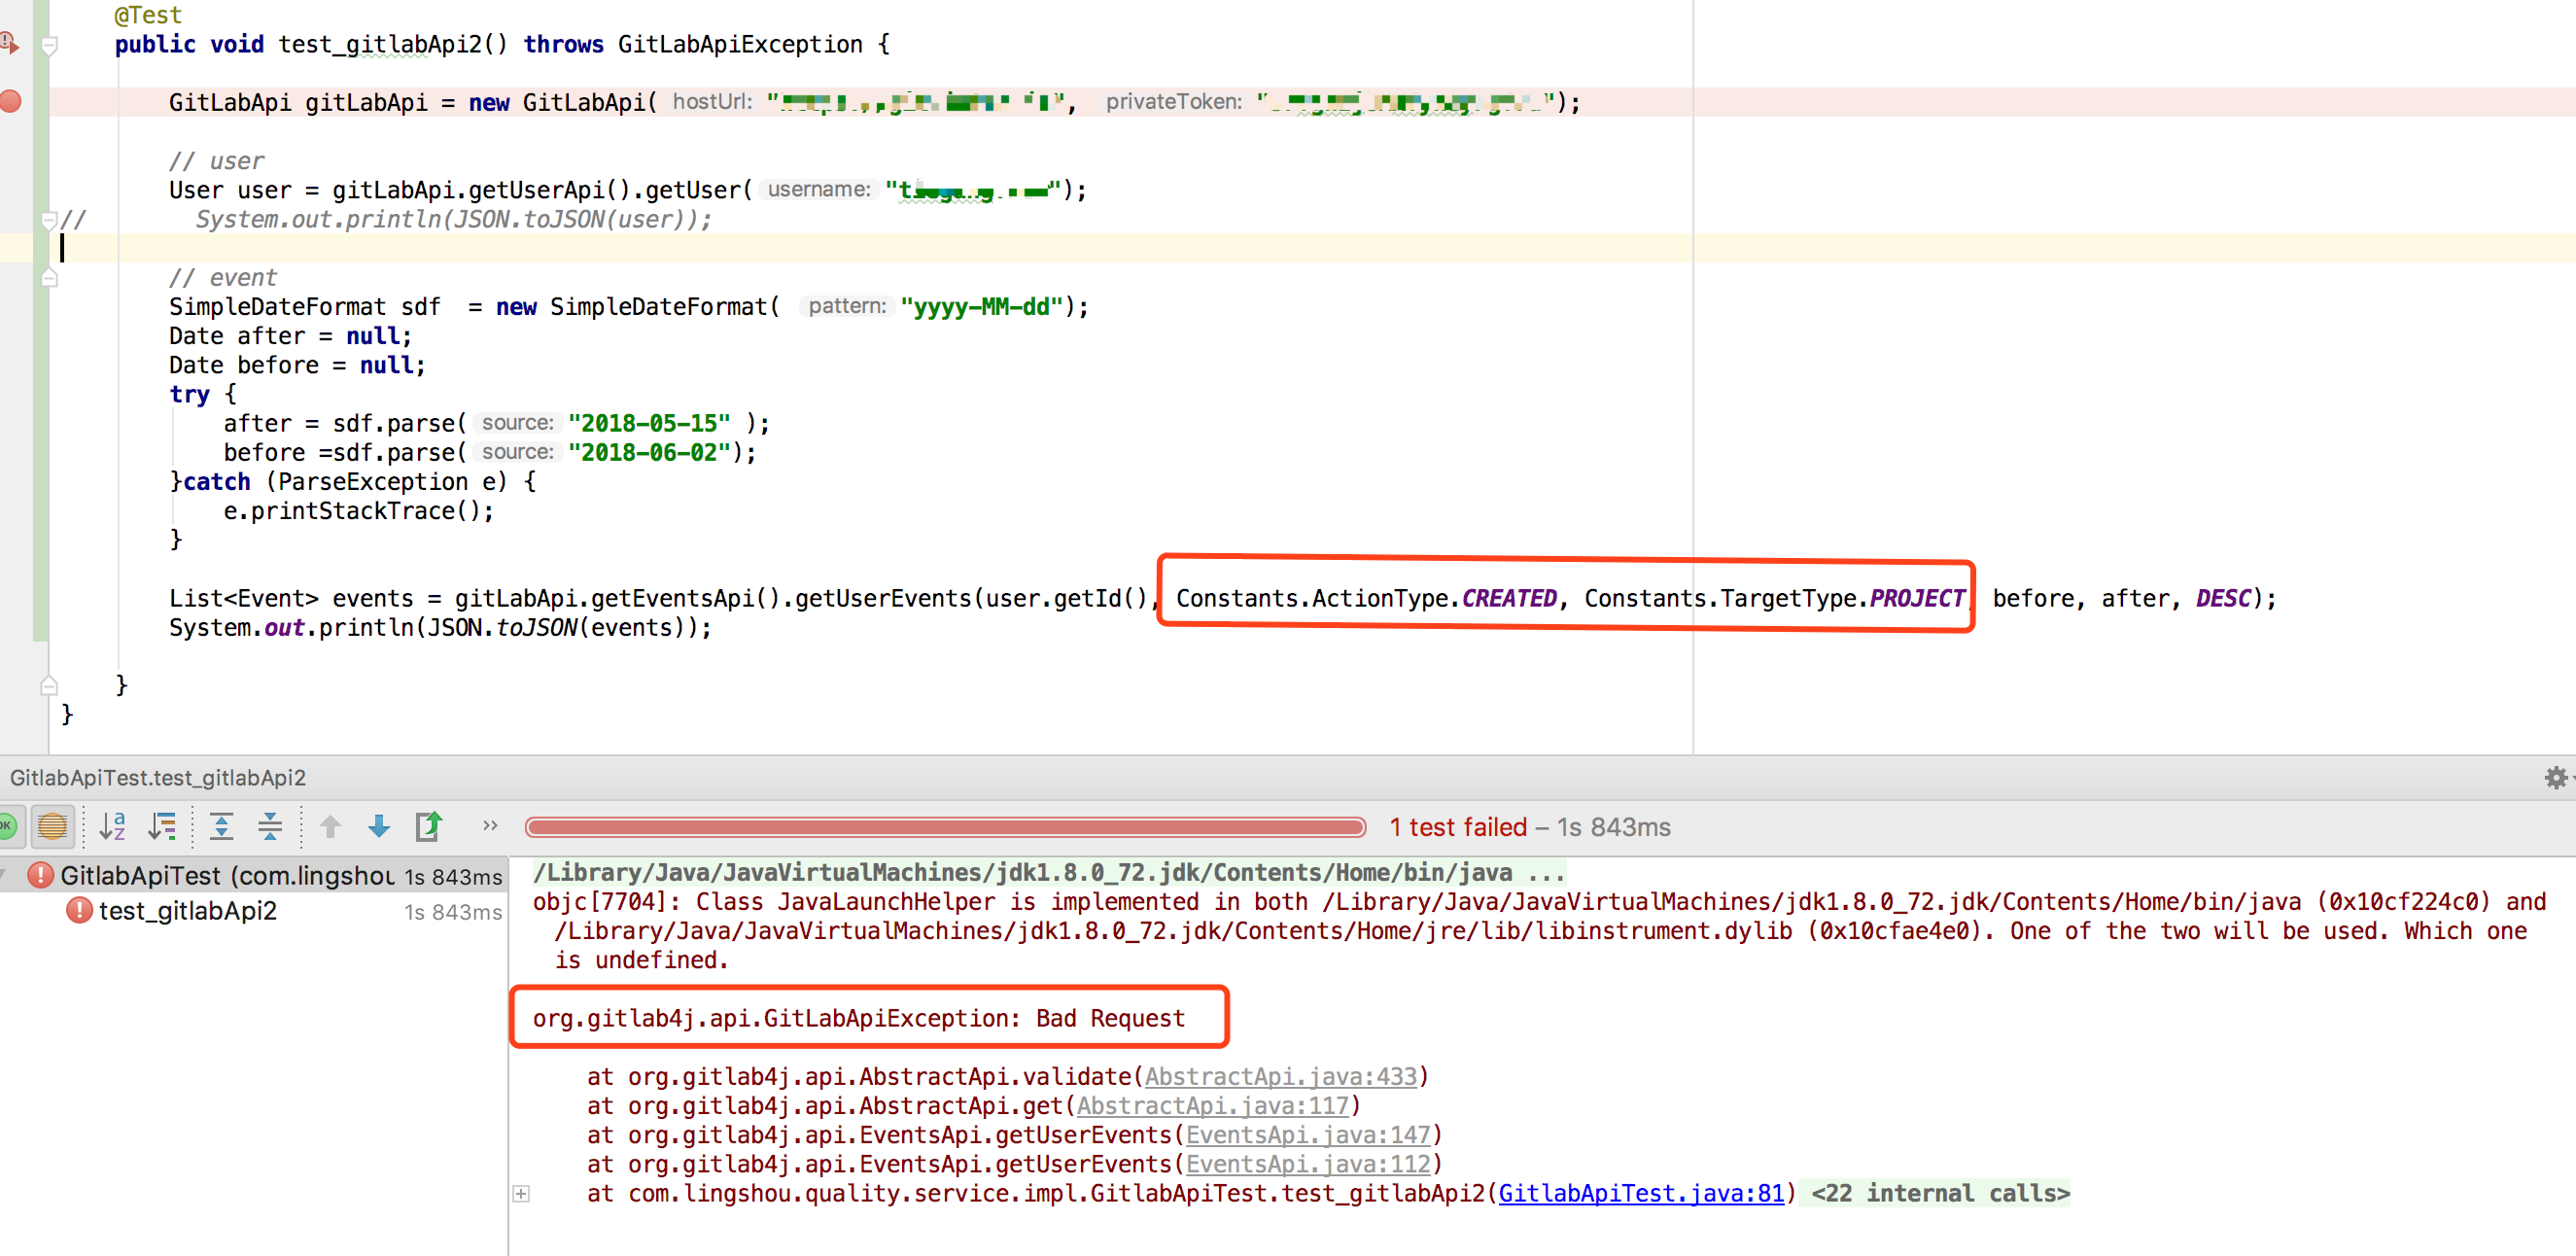Open the test runner settings gear

coord(2555,778)
